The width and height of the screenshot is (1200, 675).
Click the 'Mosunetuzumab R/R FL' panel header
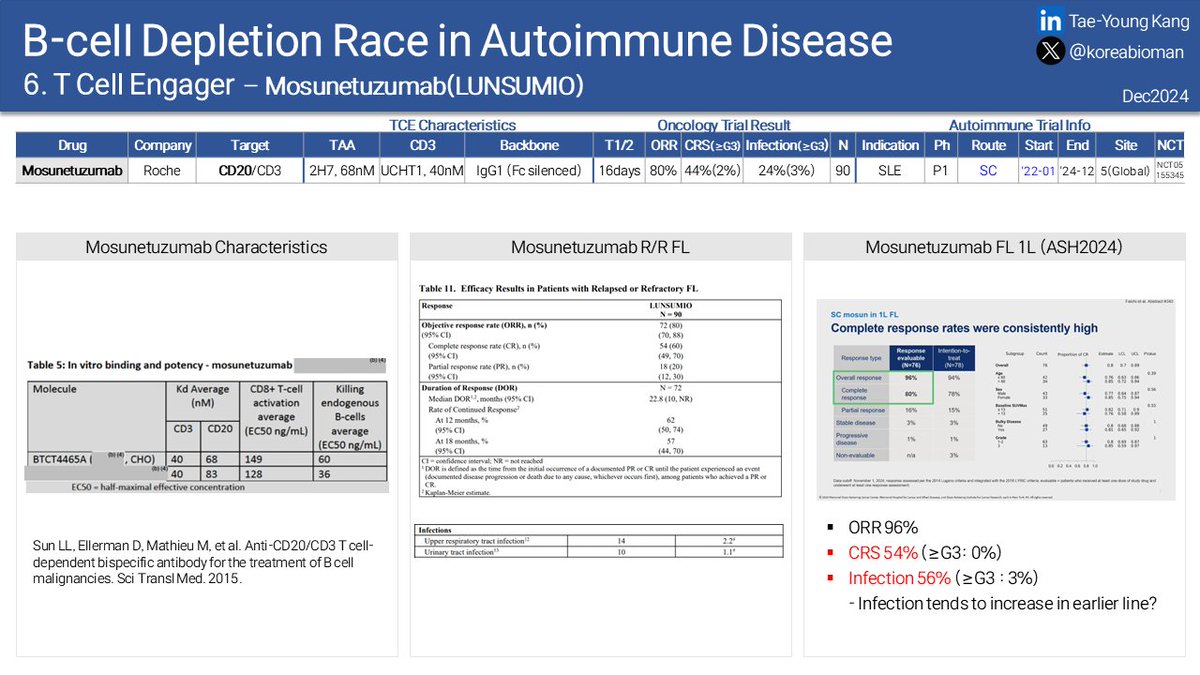[x=600, y=247]
